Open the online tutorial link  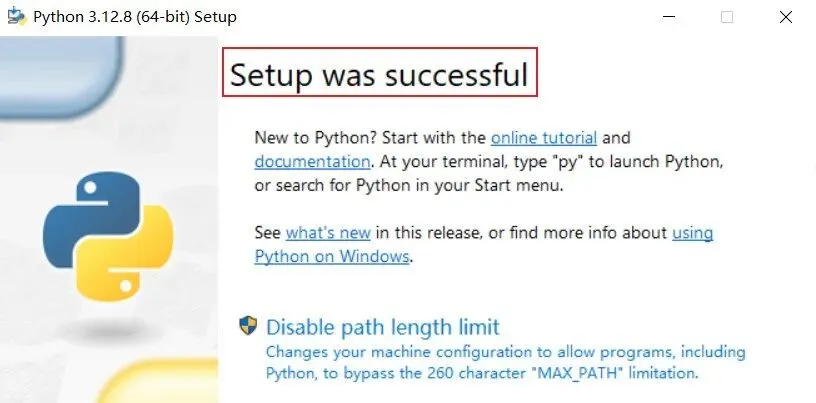543,137
